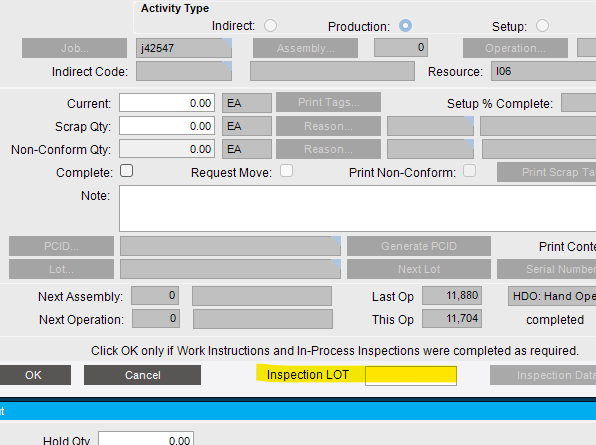596x445 pixels.
Task: Toggle Print Non-Conform checkbox
Action: pos(469,171)
